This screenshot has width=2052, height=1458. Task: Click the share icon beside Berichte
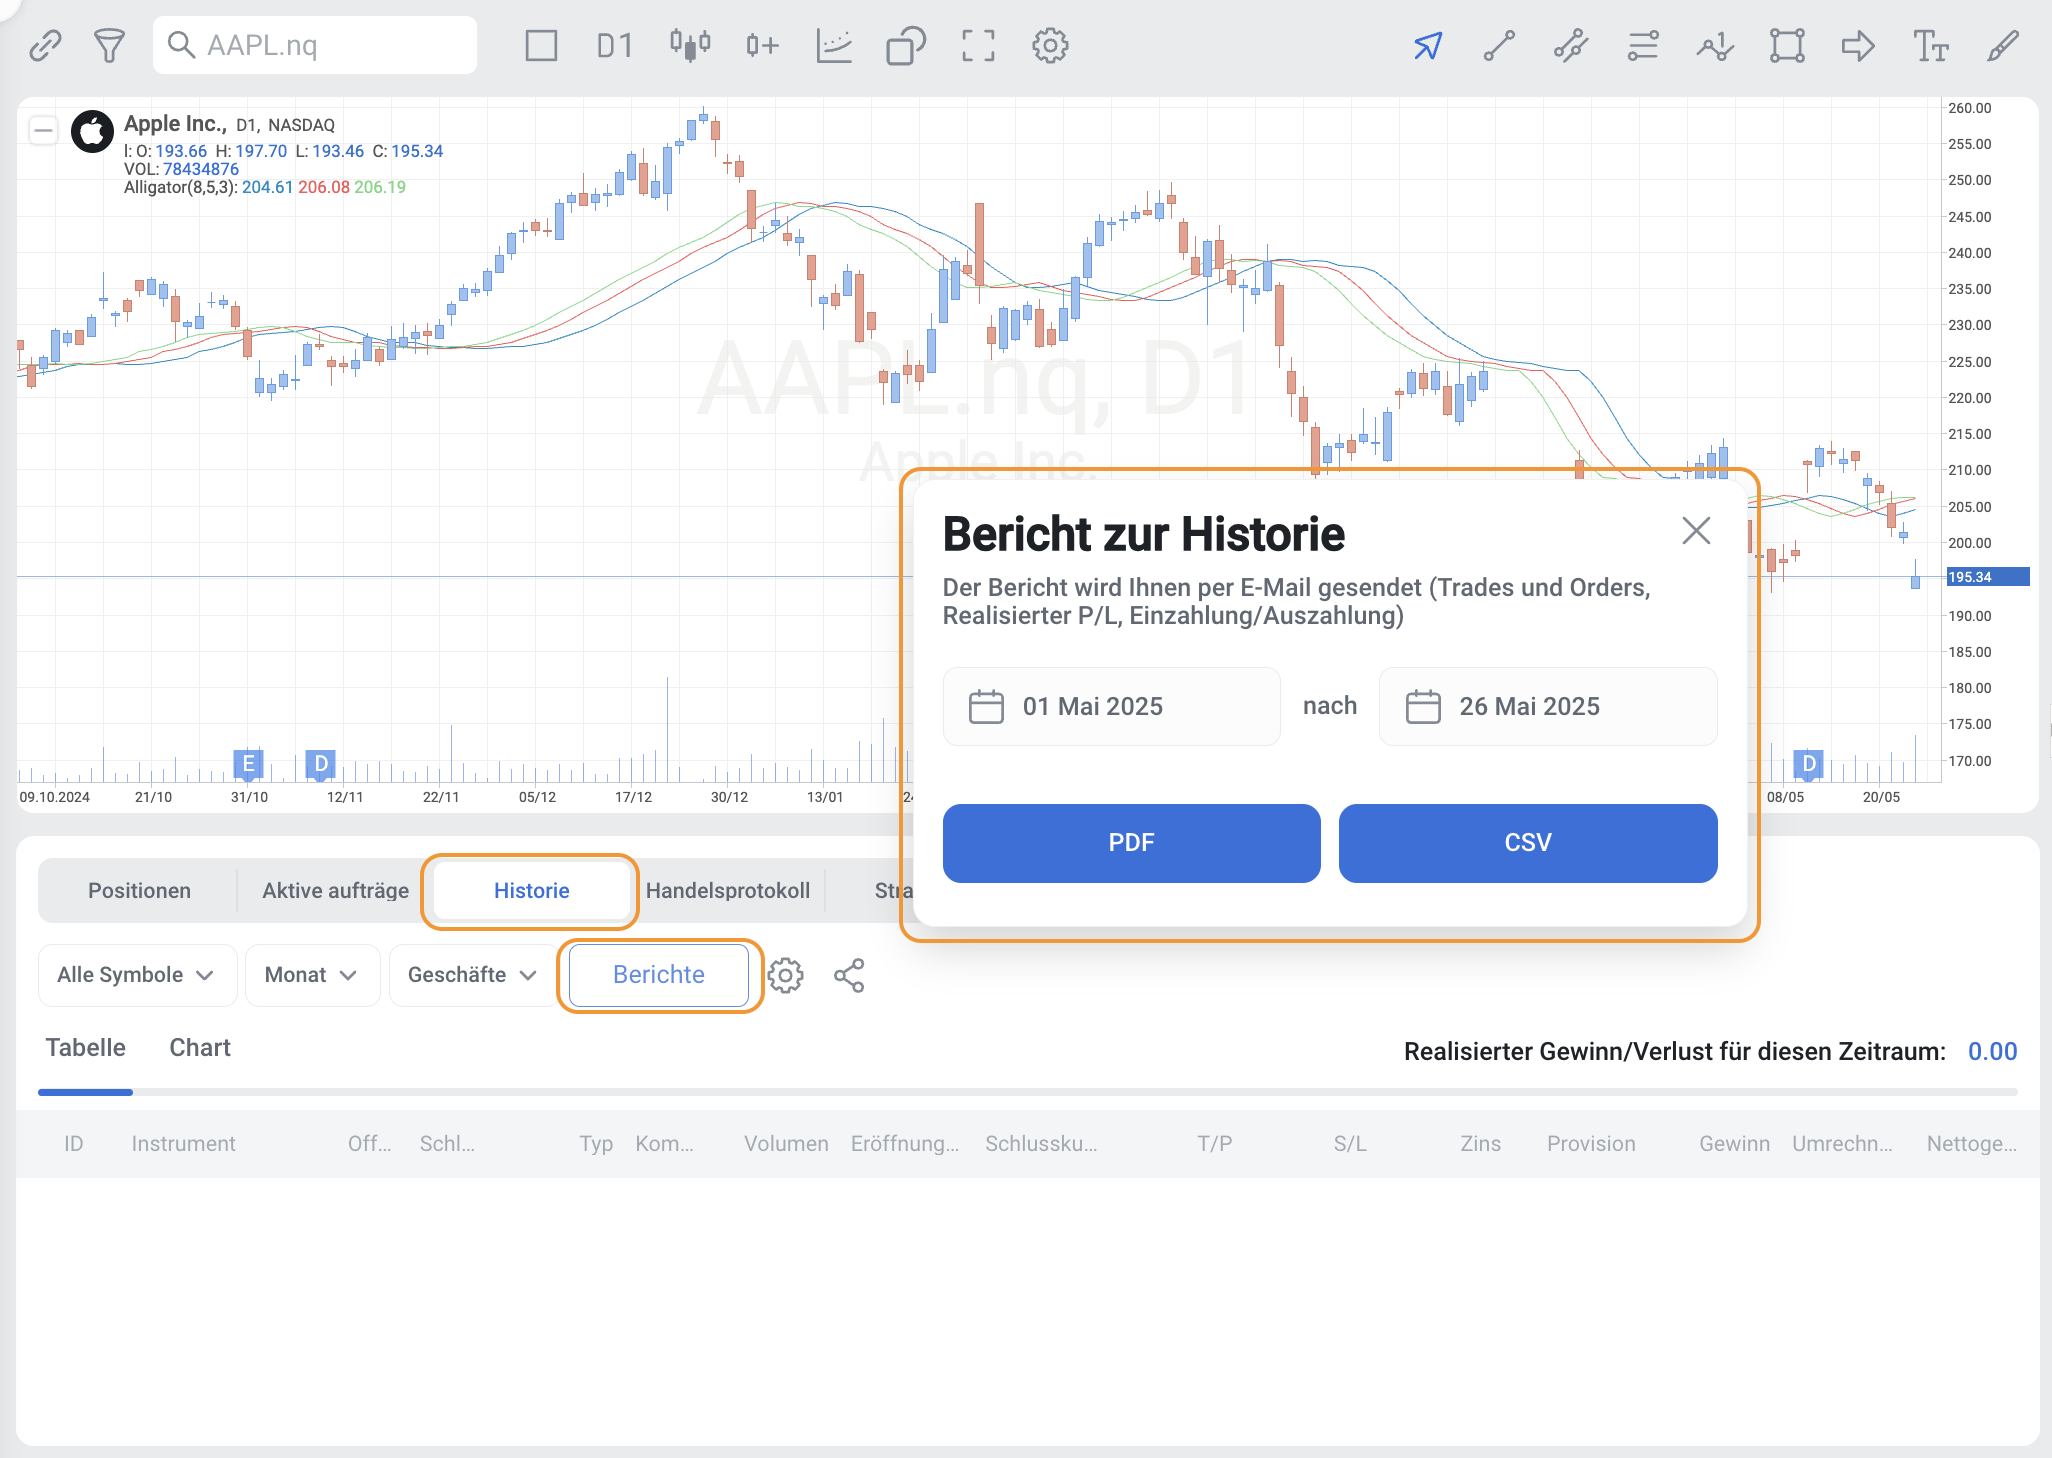(x=849, y=975)
